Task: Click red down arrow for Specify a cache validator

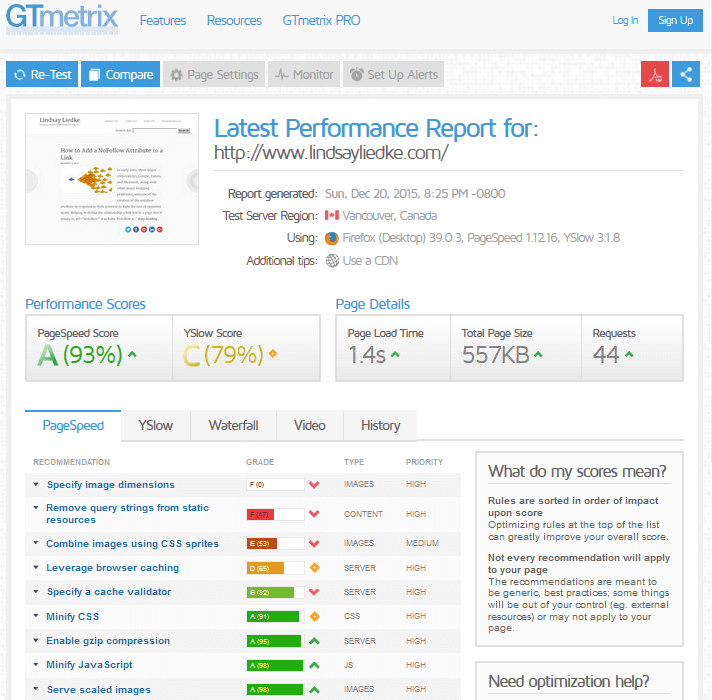Action: [x=314, y=592]
